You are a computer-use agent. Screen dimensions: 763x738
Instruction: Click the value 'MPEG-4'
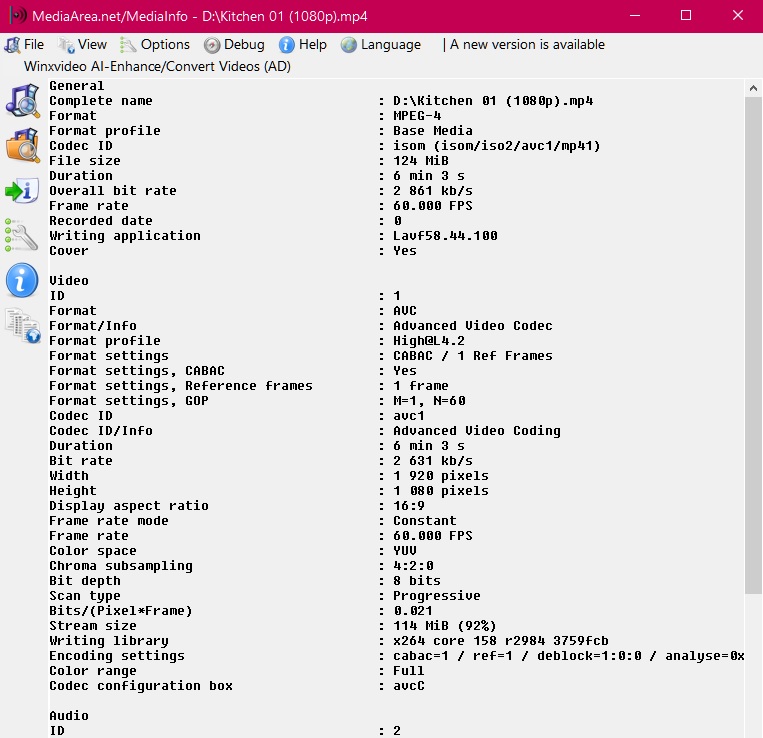[x=417, y=116]
